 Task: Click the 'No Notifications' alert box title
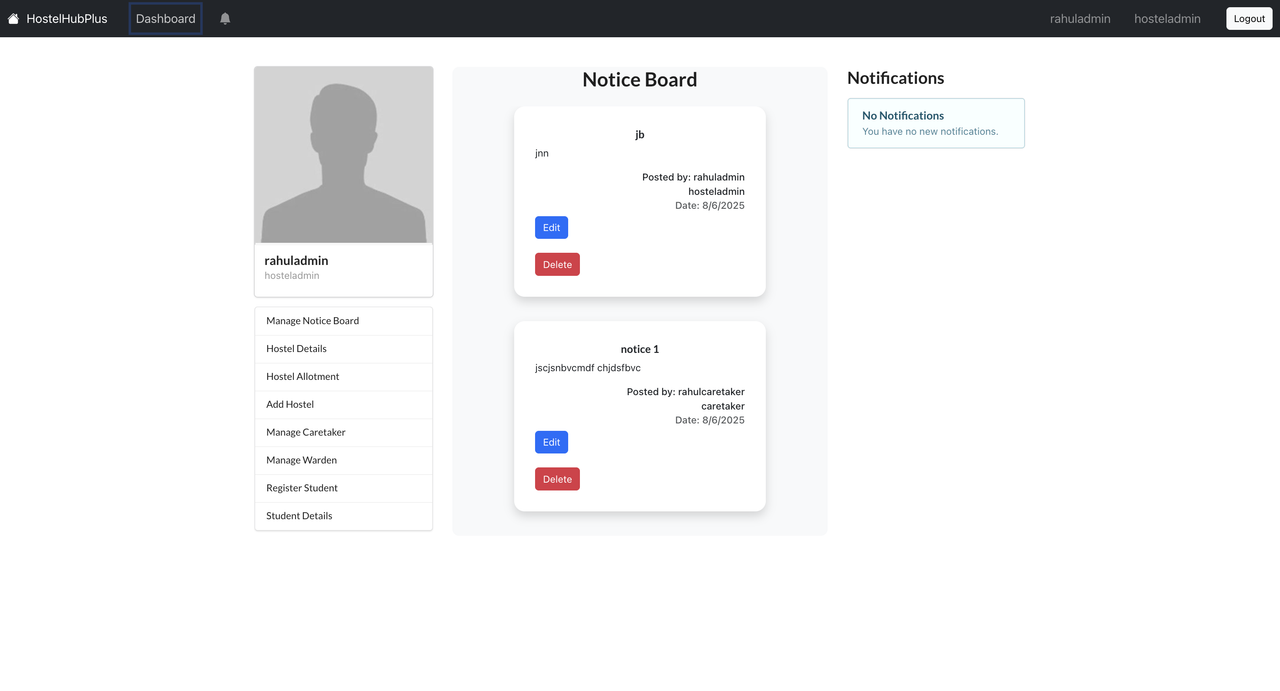click(x=903, y=116)
